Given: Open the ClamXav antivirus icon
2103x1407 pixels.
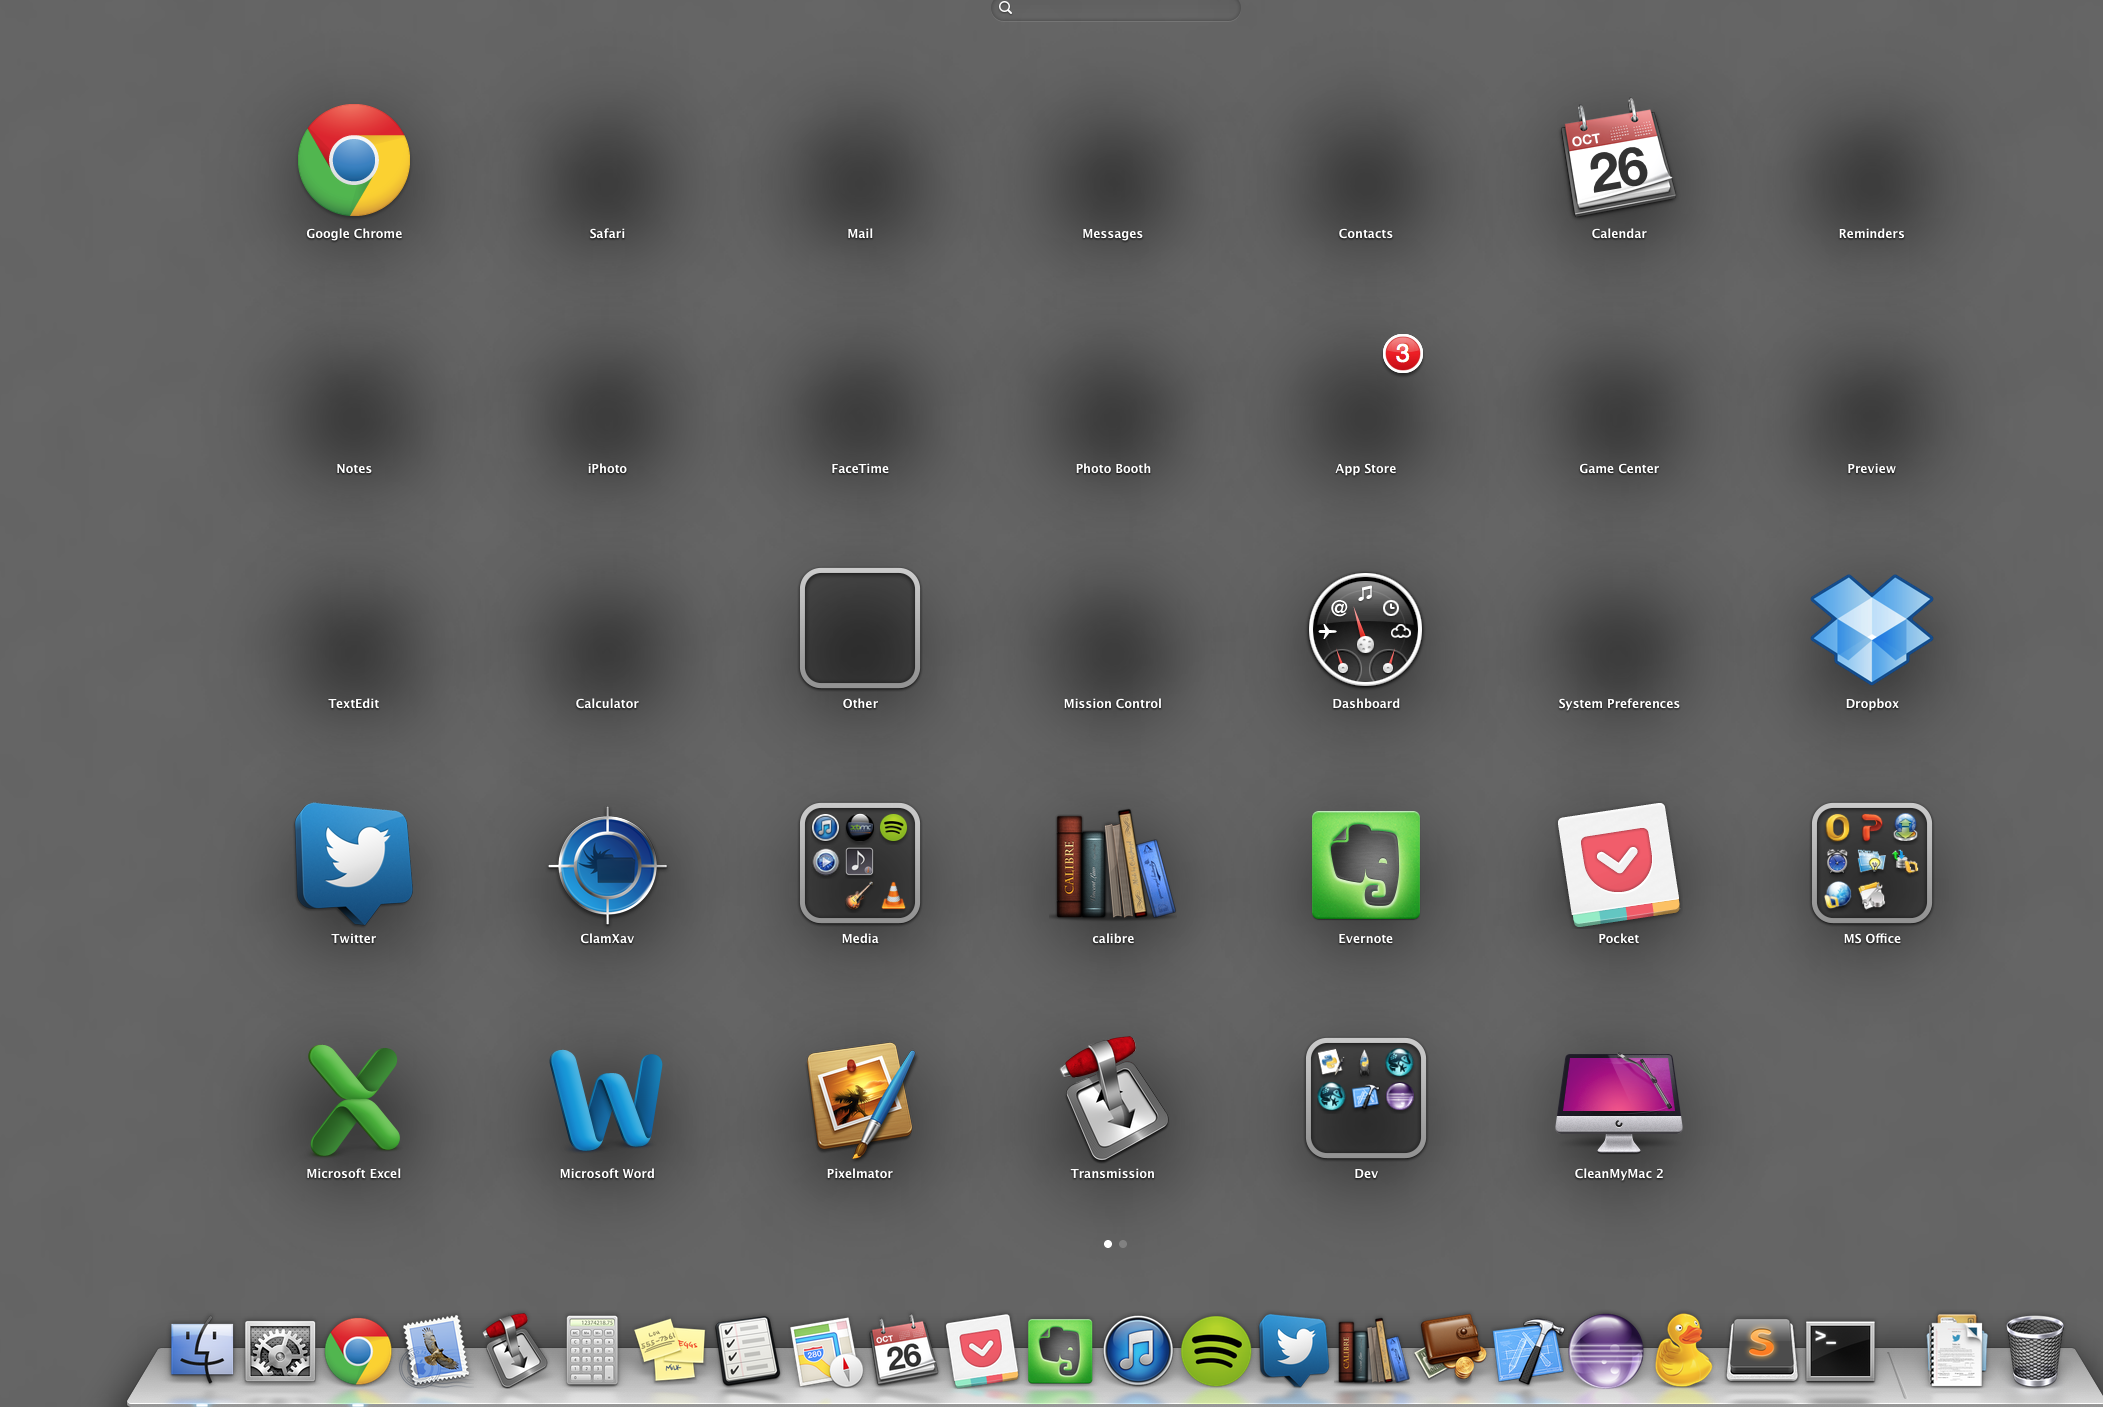Looking at the screenshot, I should [x=607, y=865].
